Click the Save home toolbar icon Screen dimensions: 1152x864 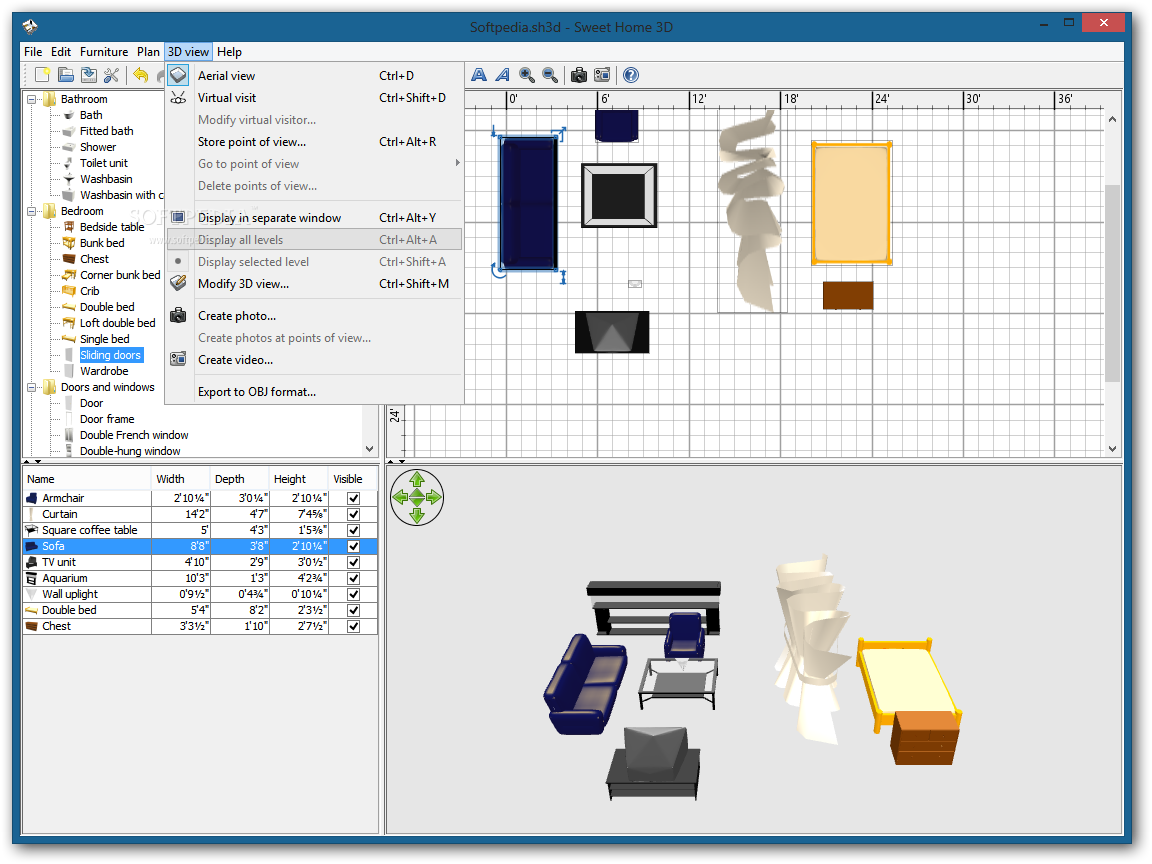coord(89,75)
